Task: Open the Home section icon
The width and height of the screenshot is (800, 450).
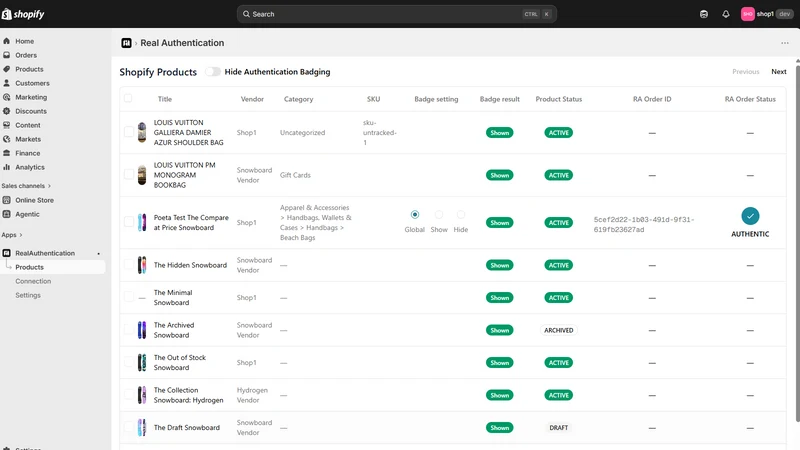Action: [7, 41]
